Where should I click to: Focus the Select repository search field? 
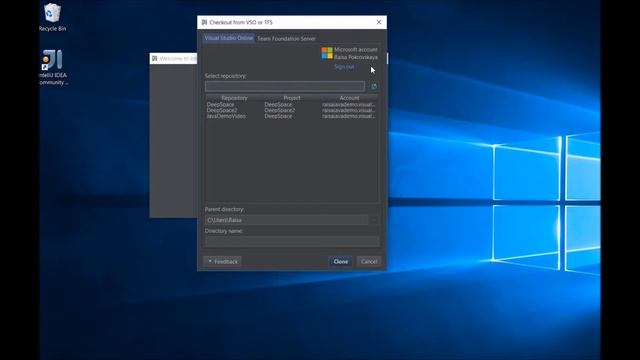285,86
